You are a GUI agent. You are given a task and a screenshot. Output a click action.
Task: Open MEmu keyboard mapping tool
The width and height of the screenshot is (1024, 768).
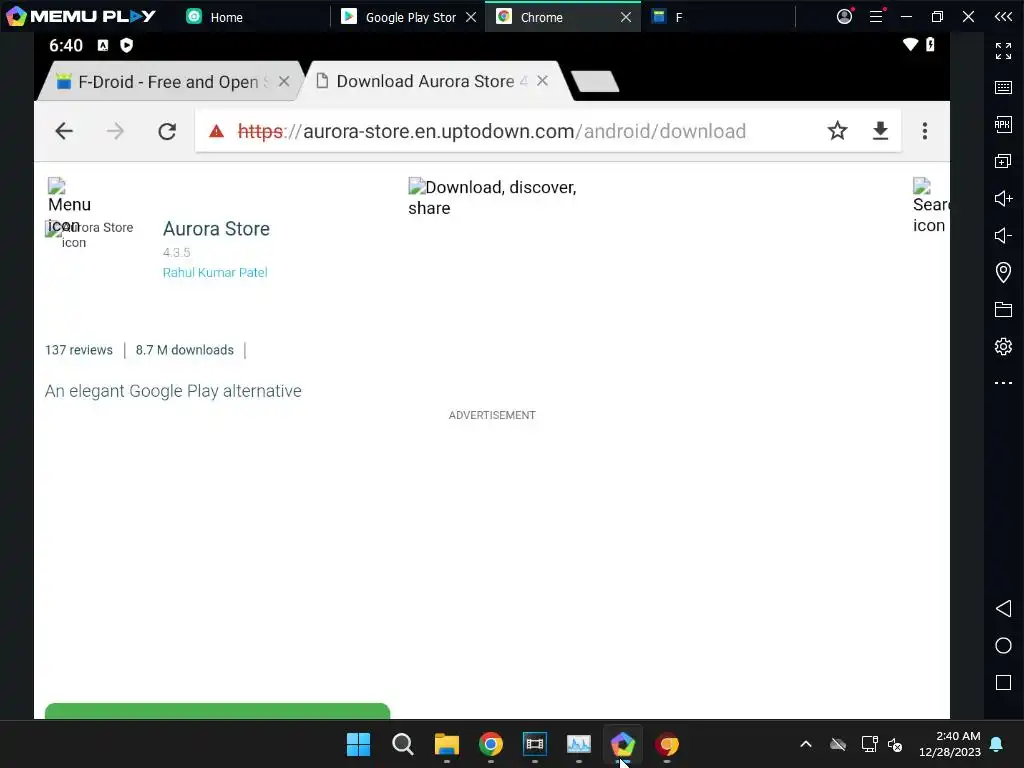pyautogui.click(x=1003, y=88)
